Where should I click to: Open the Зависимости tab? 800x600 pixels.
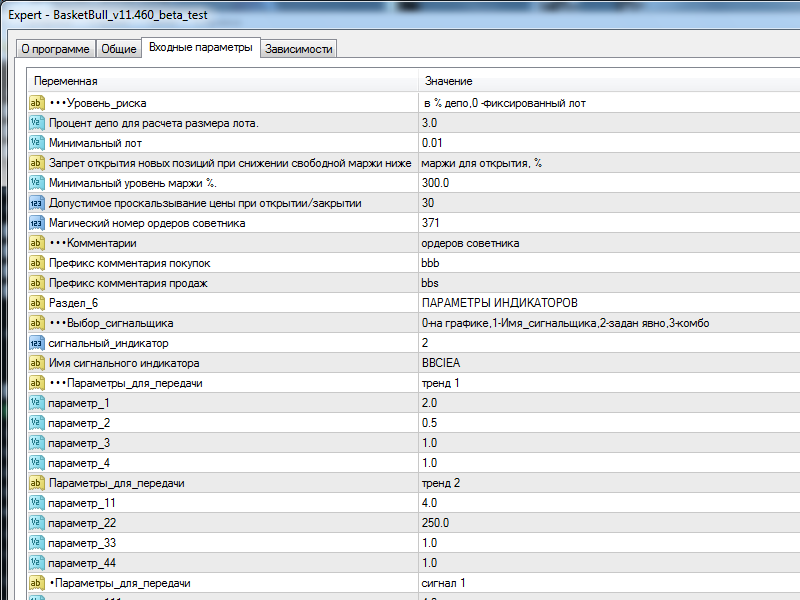click(x=299, y=49)
